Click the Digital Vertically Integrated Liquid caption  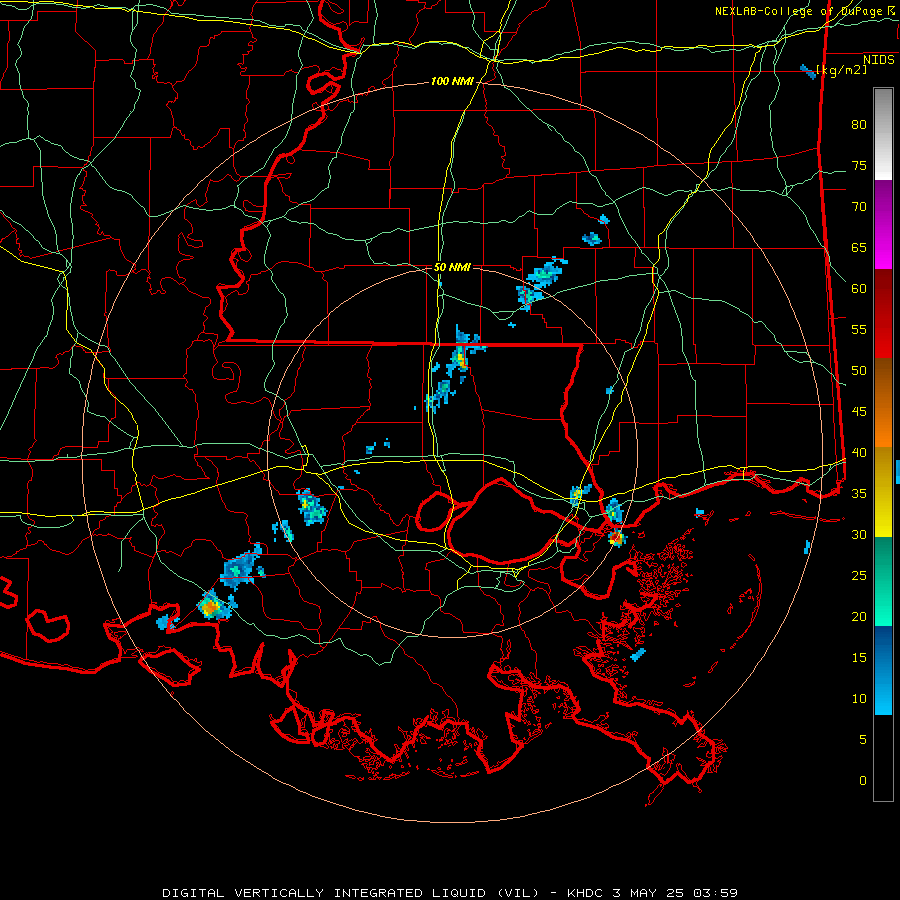449,893
